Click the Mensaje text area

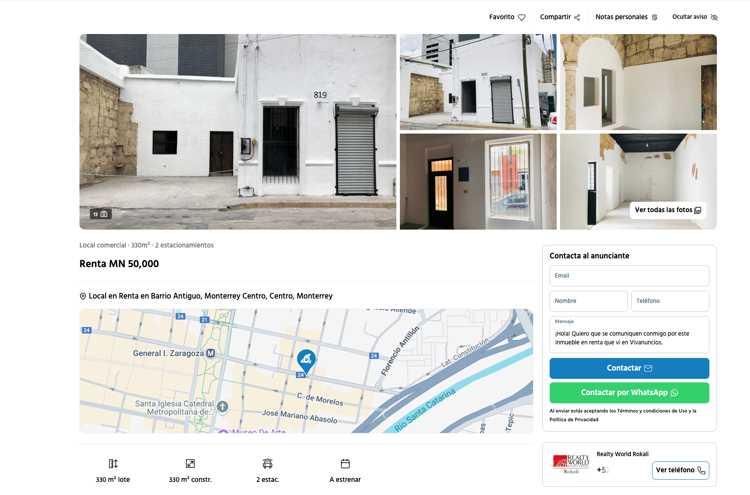(629, 334)
